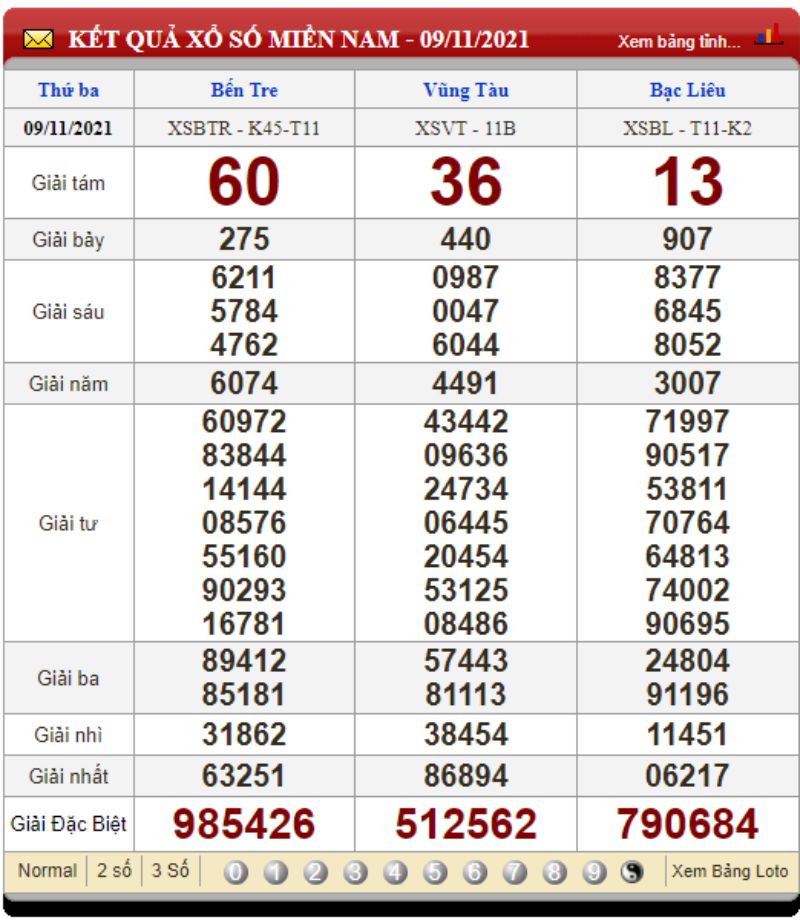Select giải bảy number 907
The height and width of the screenshot is (920, 800).
pos(687,239)
